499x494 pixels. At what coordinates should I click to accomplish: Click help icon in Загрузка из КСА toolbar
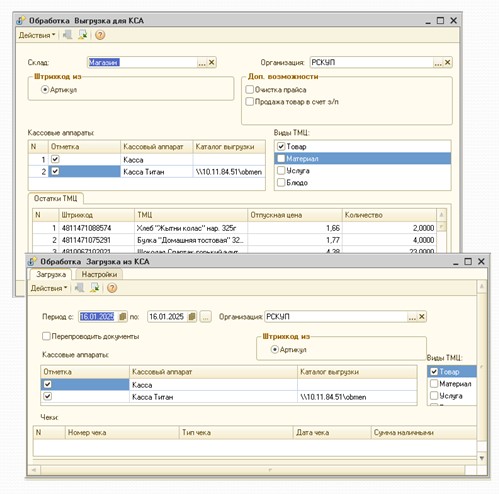(112, 288)
